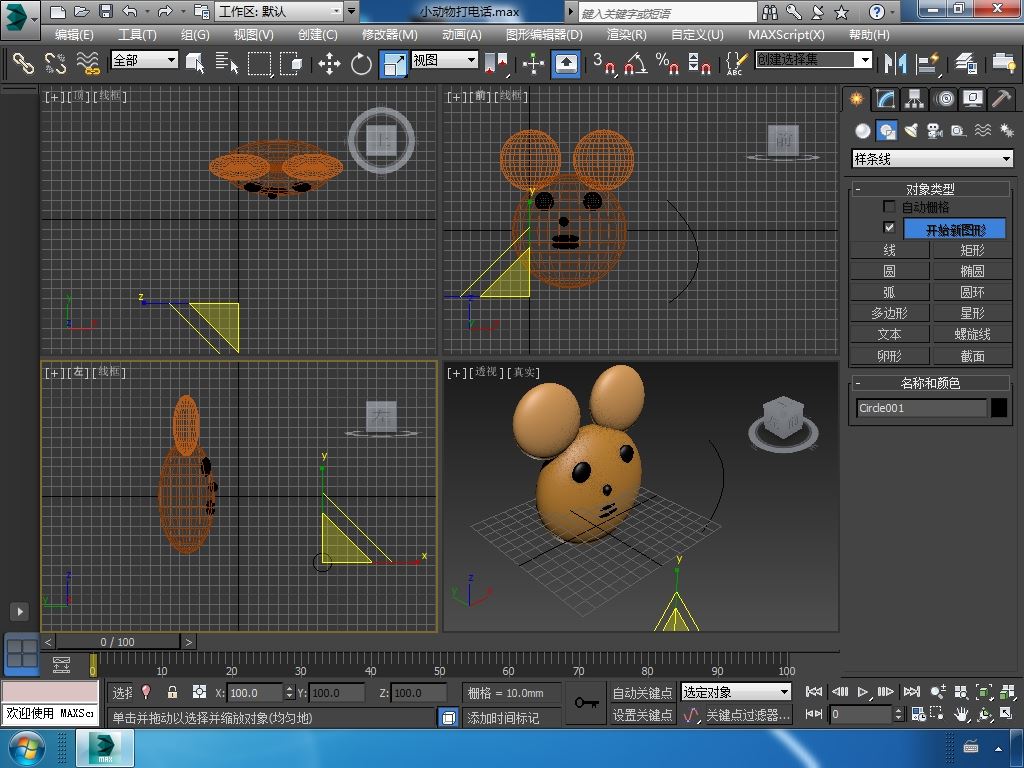Click the Circle001 name field
Viewport: 1024px width, 768px height.
coord(921,408)
